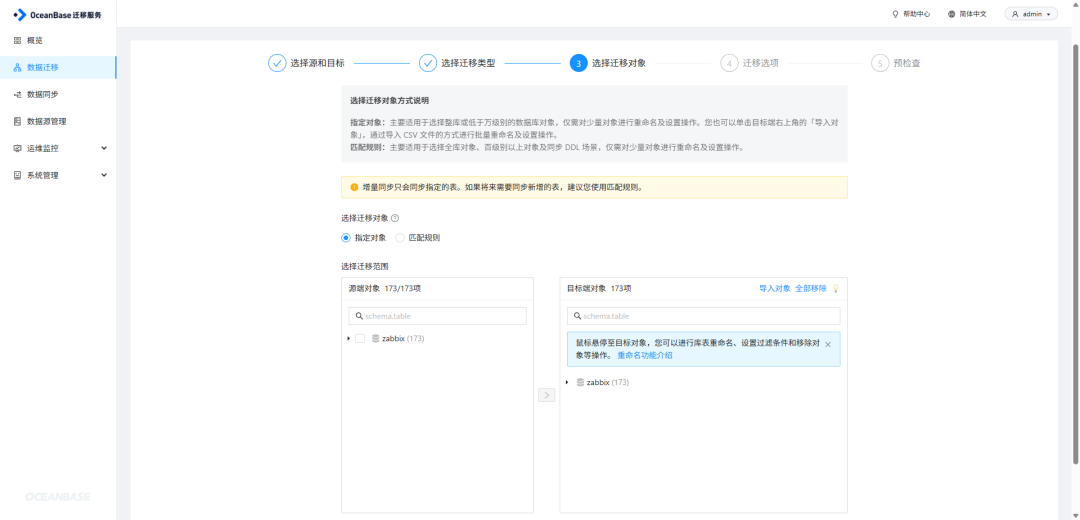Expand the 运维监控 menu chevron

click(x=104, y=148)
